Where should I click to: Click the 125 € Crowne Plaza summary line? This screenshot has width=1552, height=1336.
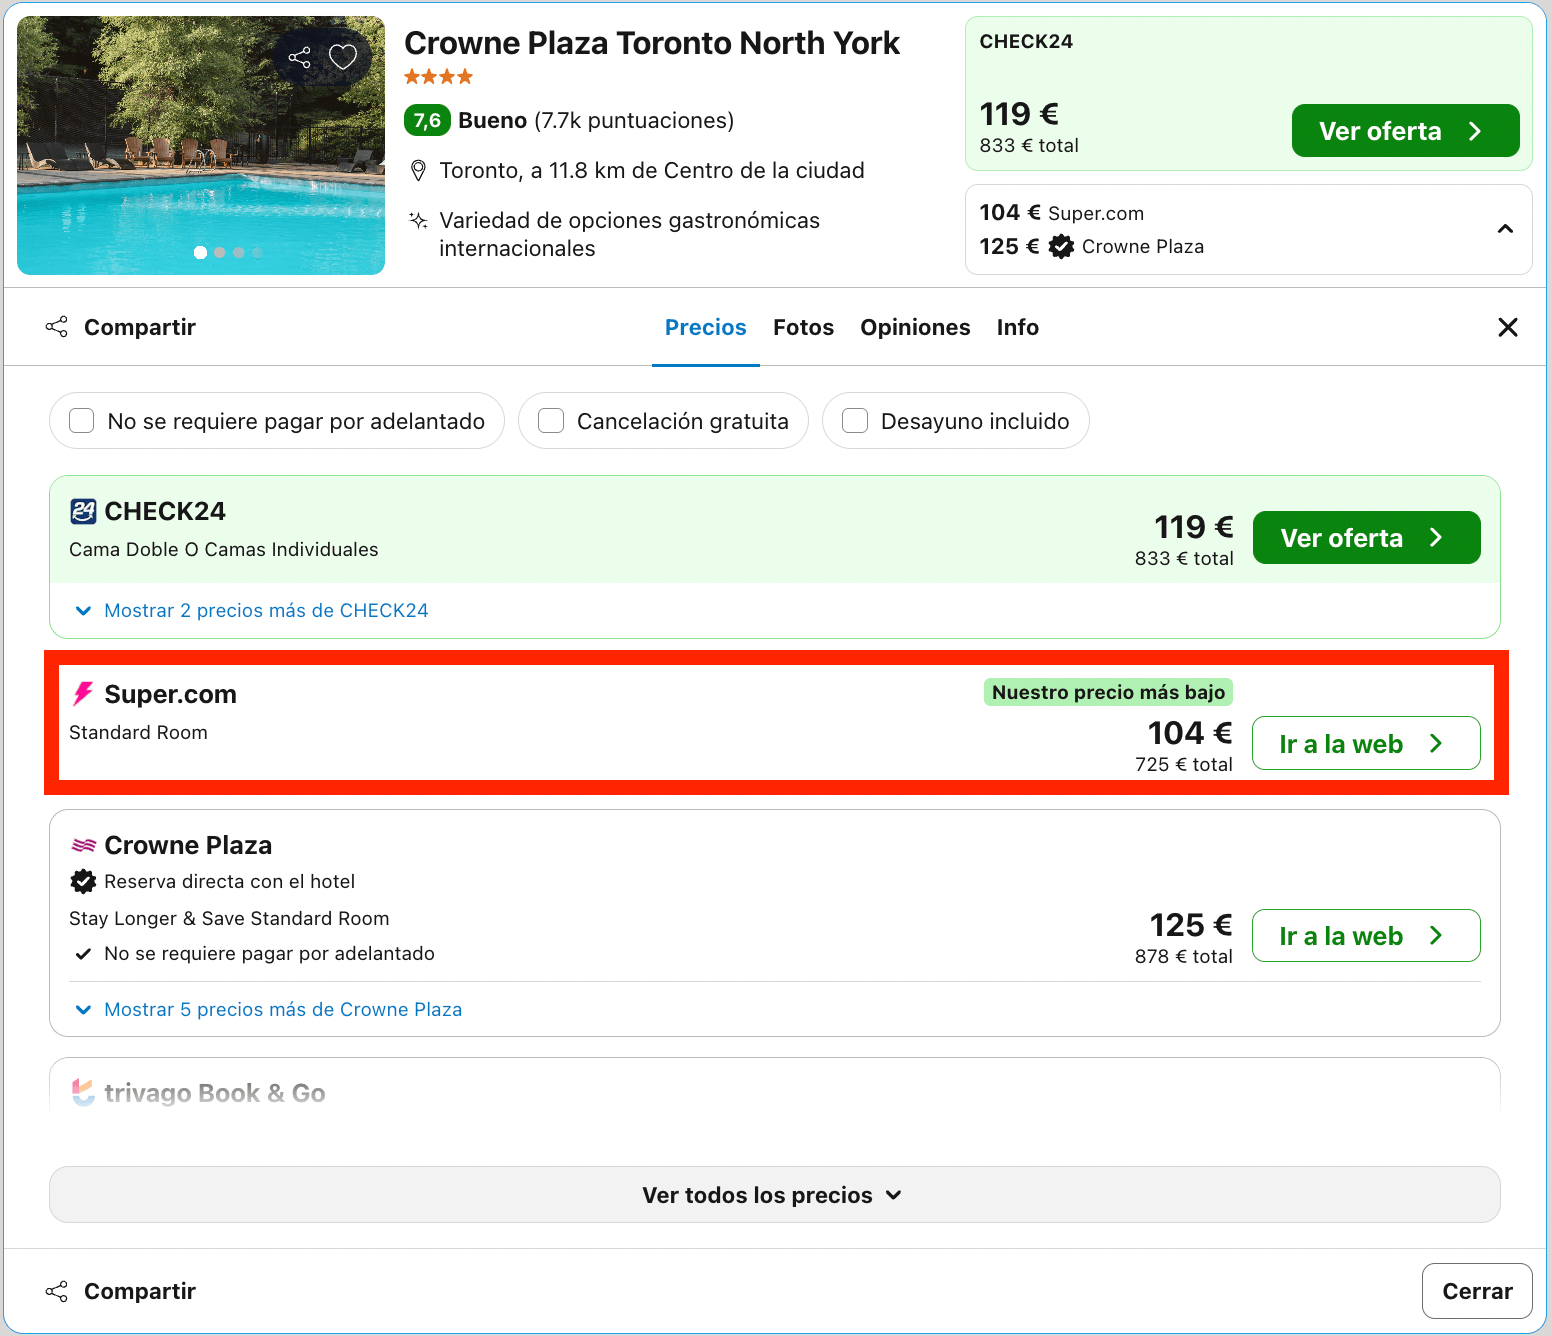point(1092,246)
